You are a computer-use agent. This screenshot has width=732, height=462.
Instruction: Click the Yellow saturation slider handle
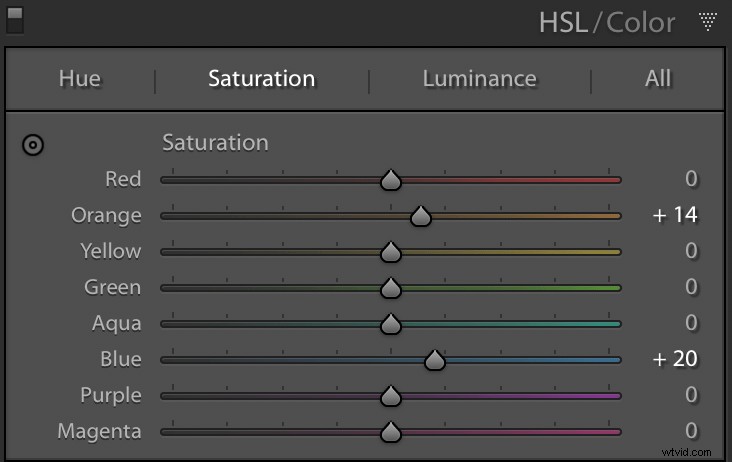pyautogui.click(x=391, y=252)
